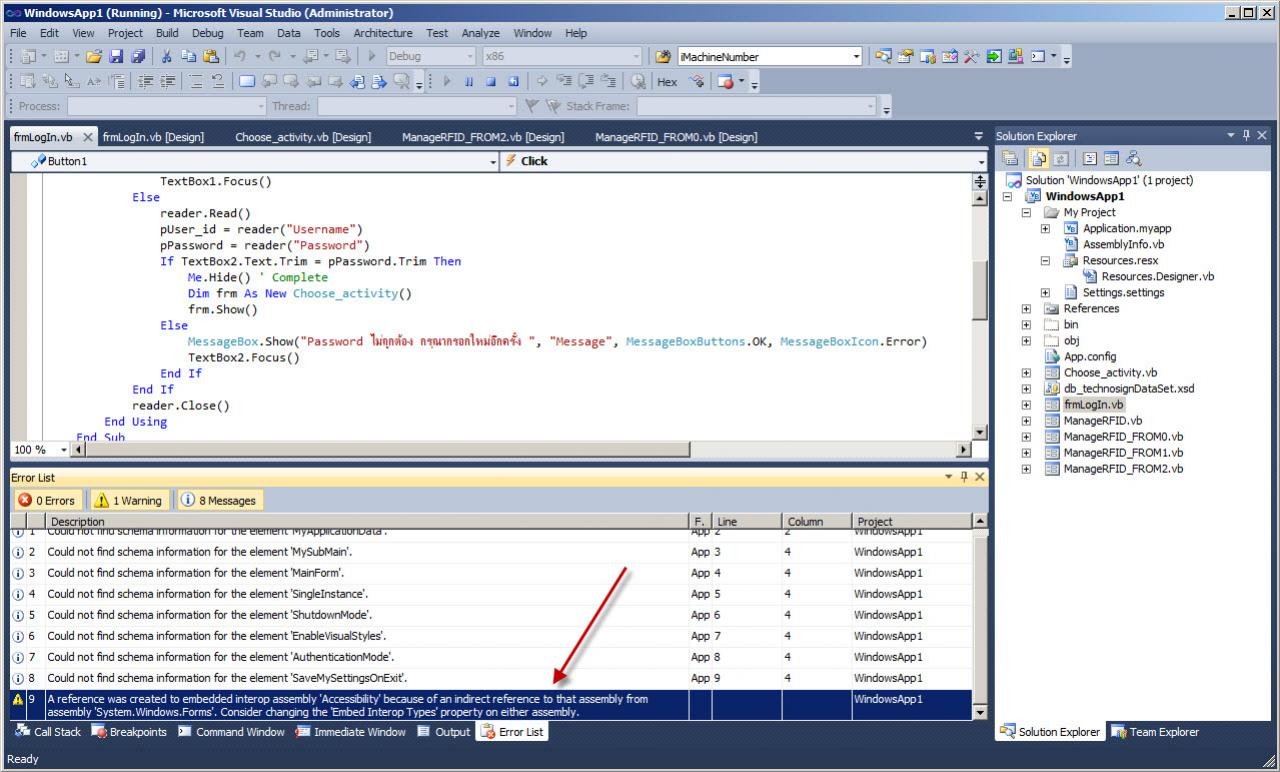The height and width of the screenshot is (772, 1280).
Task: Select the 'Accessibility' interop warning row
Action: 491,705
